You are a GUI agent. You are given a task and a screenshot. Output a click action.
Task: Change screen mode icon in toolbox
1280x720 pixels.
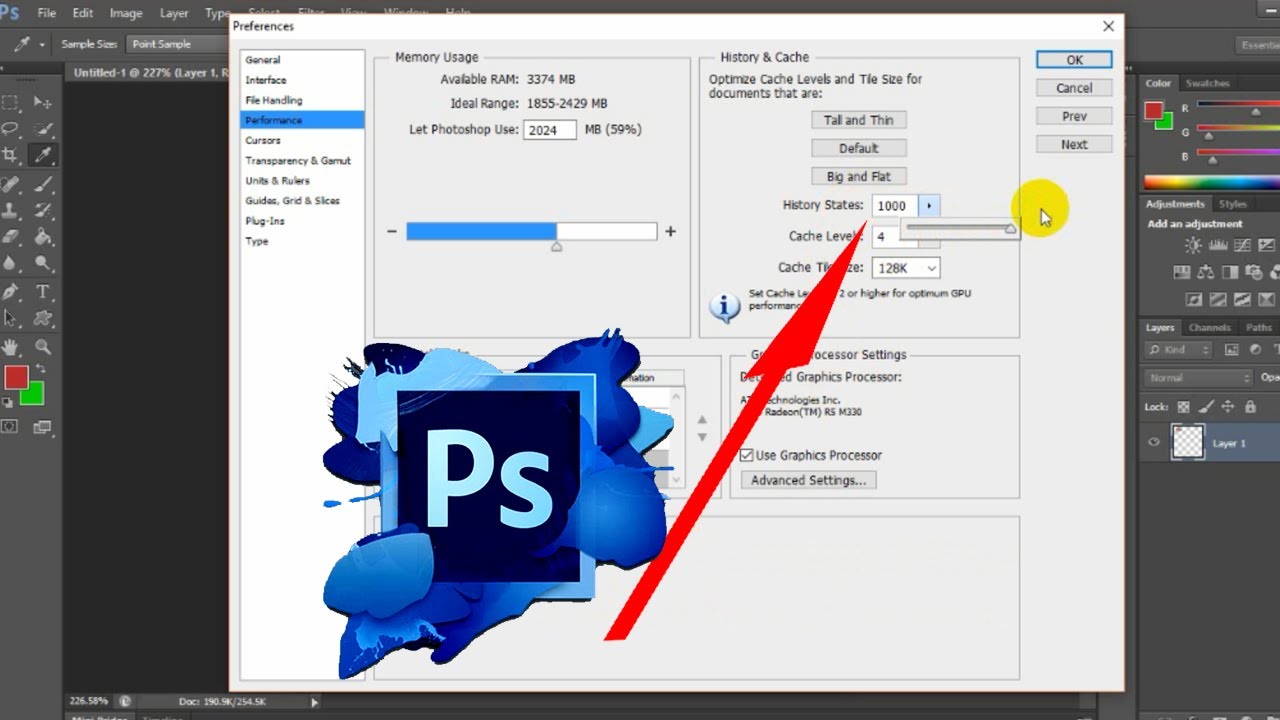click(43, 426)
